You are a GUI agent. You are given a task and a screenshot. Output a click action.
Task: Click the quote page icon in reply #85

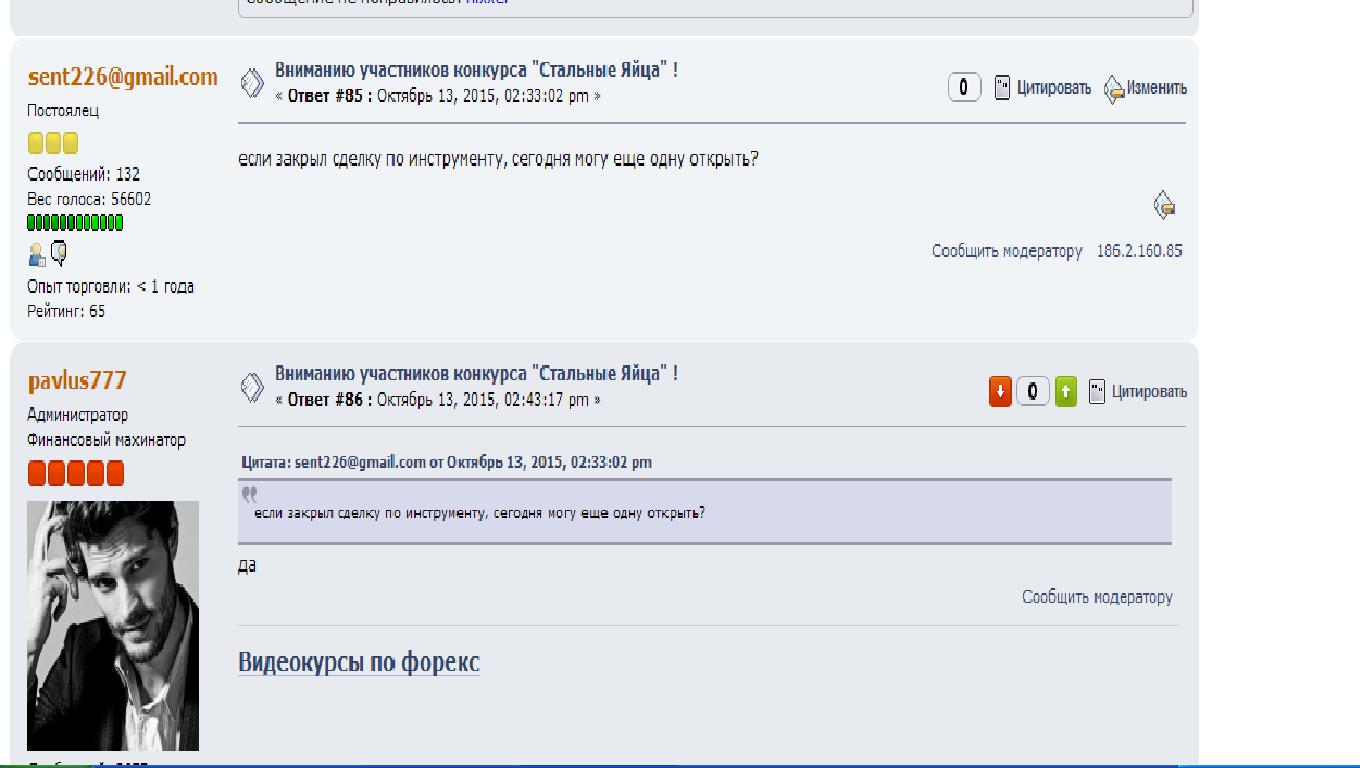coord(1002,88)
